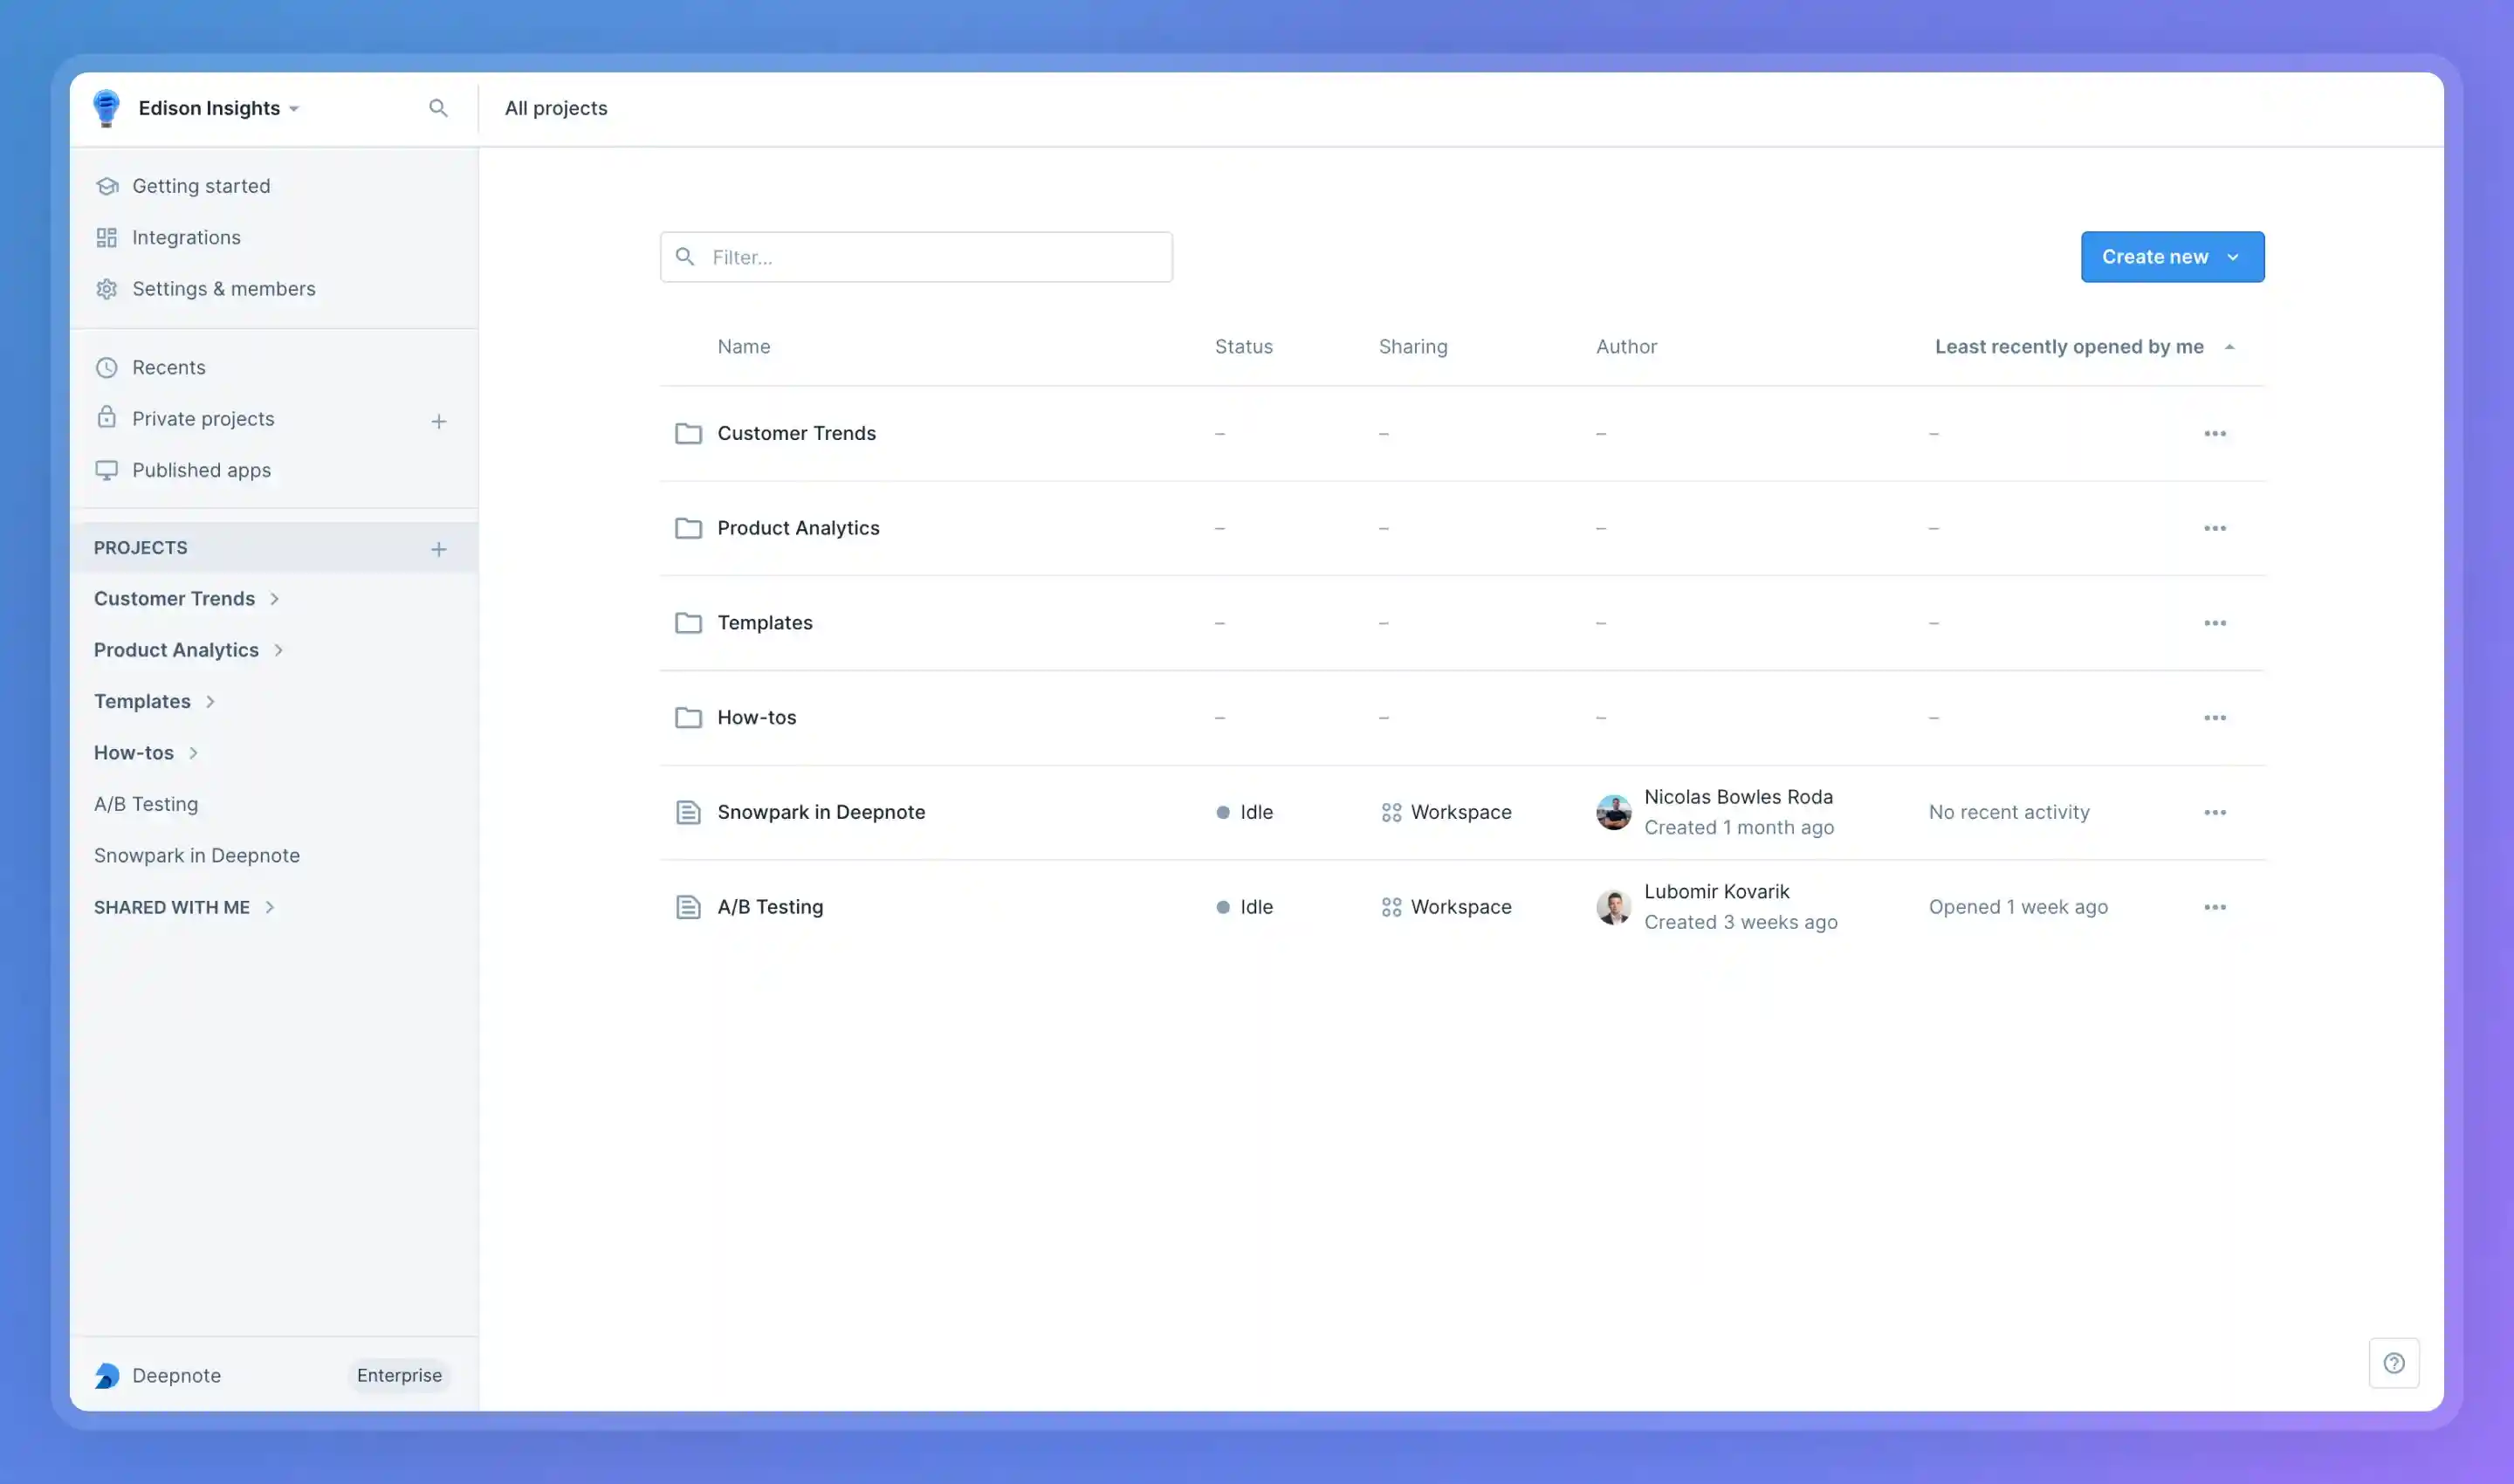2514x1484 pixels.
Task: Add a new private project with plus icon
Action: click(439, 421)
